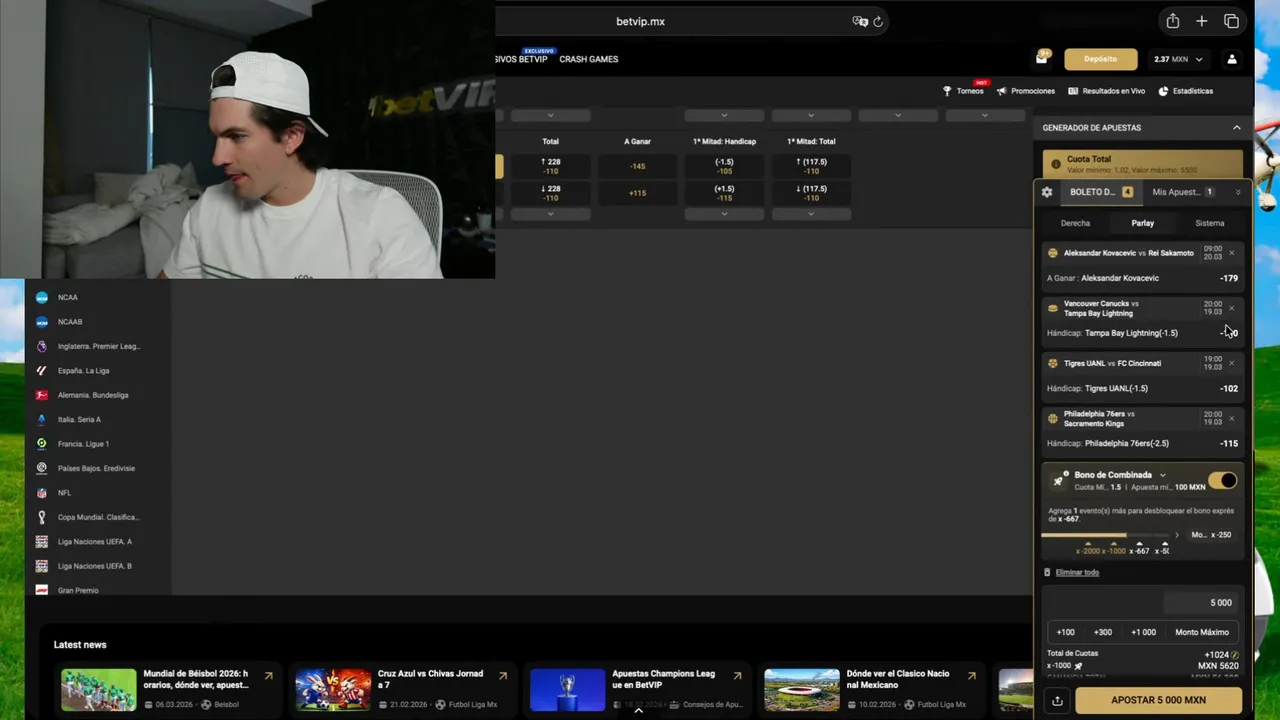Image resolution: width=1280 pixels, height=720 pixels.
Task: Click the trash icon beside Eliminar todo
Action: click(1047, 572)
